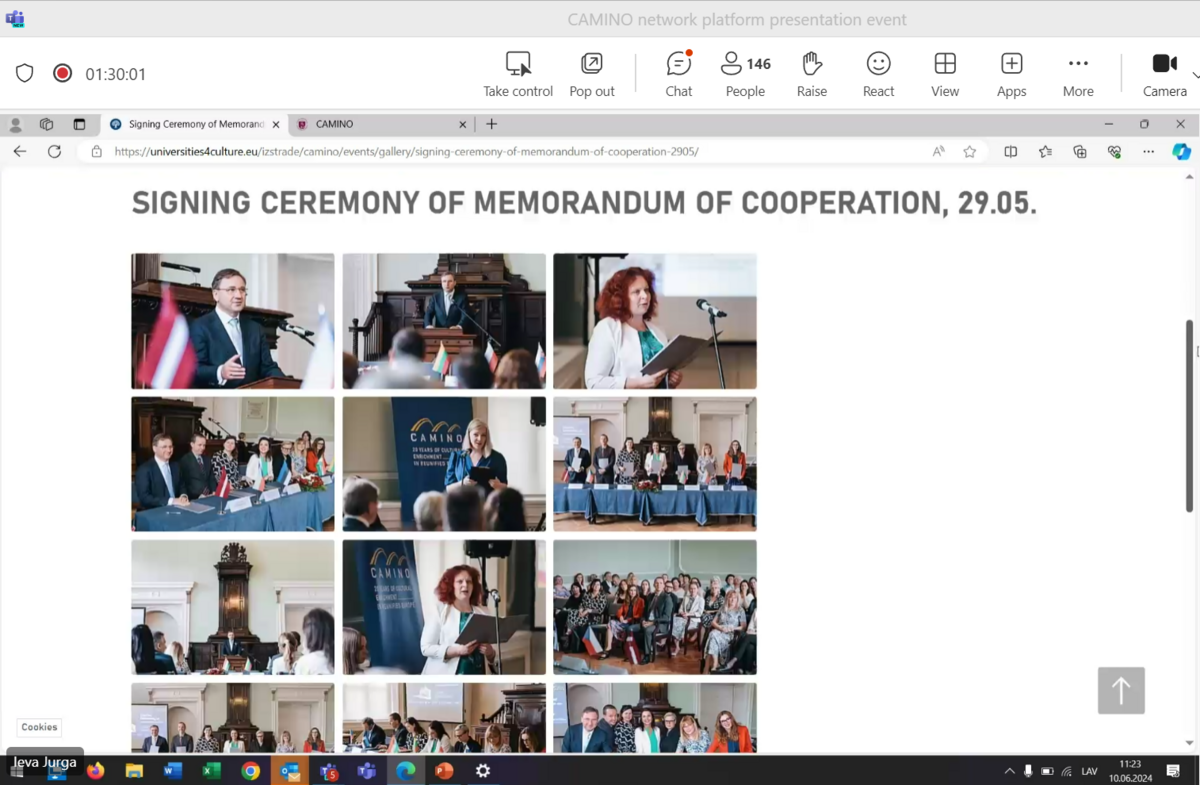
Task: Change meeting layout with View icon
Action: click(945, 74)
